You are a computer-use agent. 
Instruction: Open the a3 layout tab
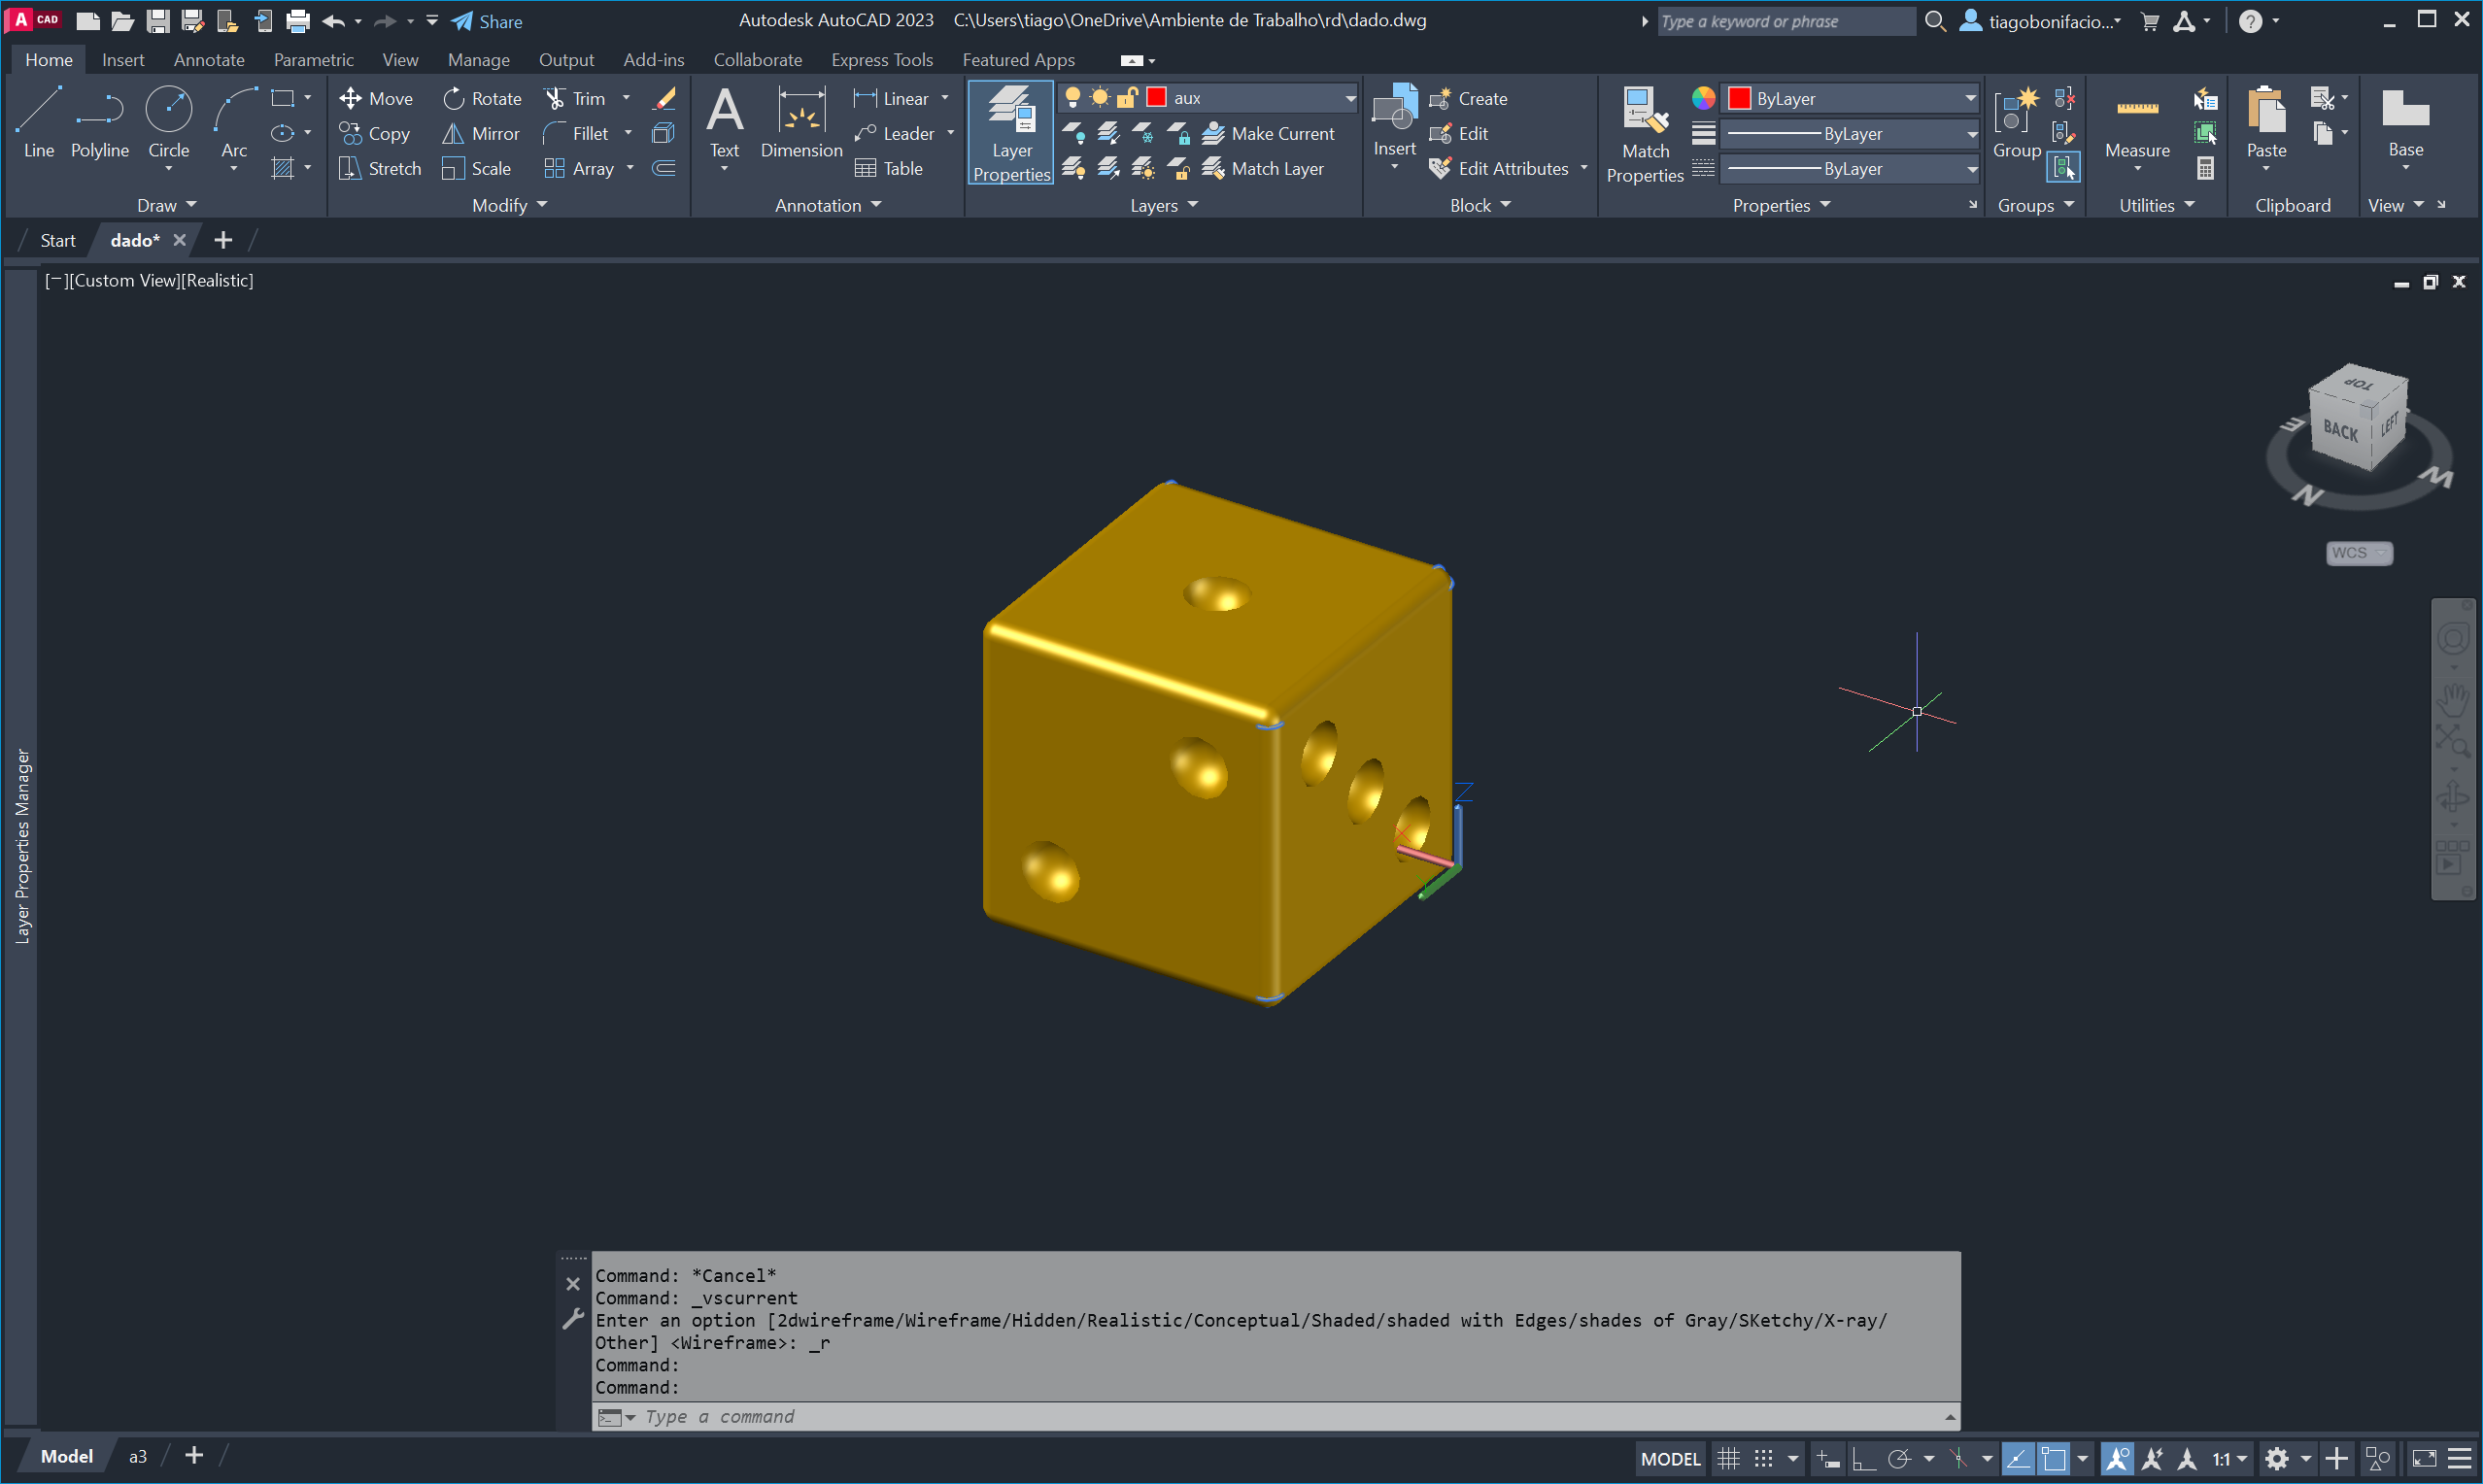coord(138,1457)
